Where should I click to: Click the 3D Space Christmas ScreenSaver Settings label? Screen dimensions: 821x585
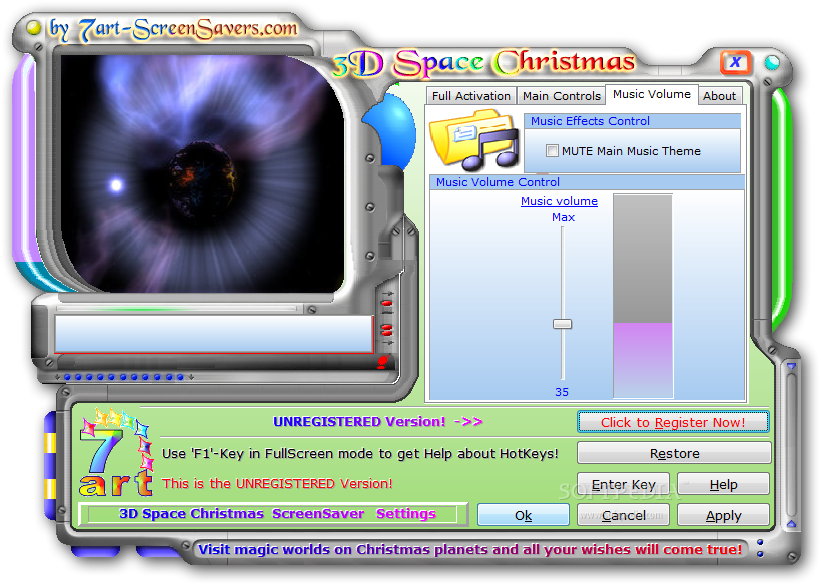click(x=277, y=513)
